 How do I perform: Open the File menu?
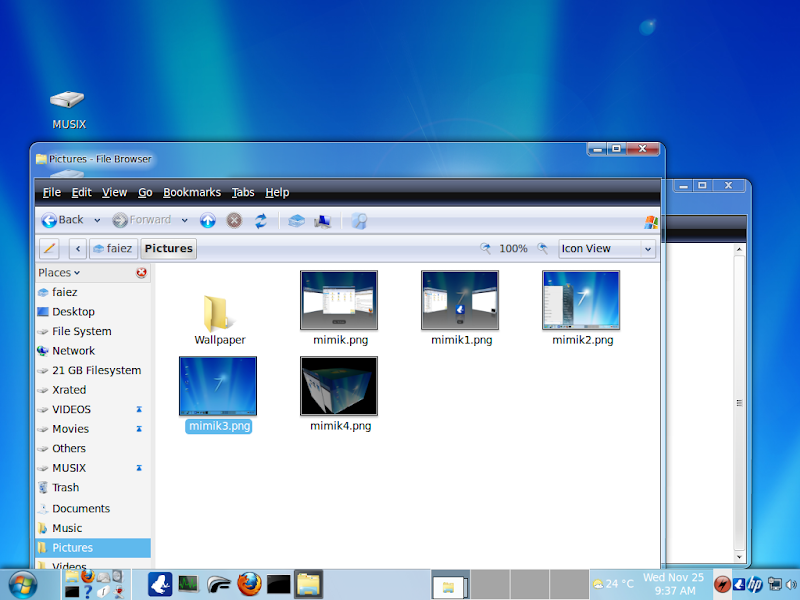[x=52, y=192]
